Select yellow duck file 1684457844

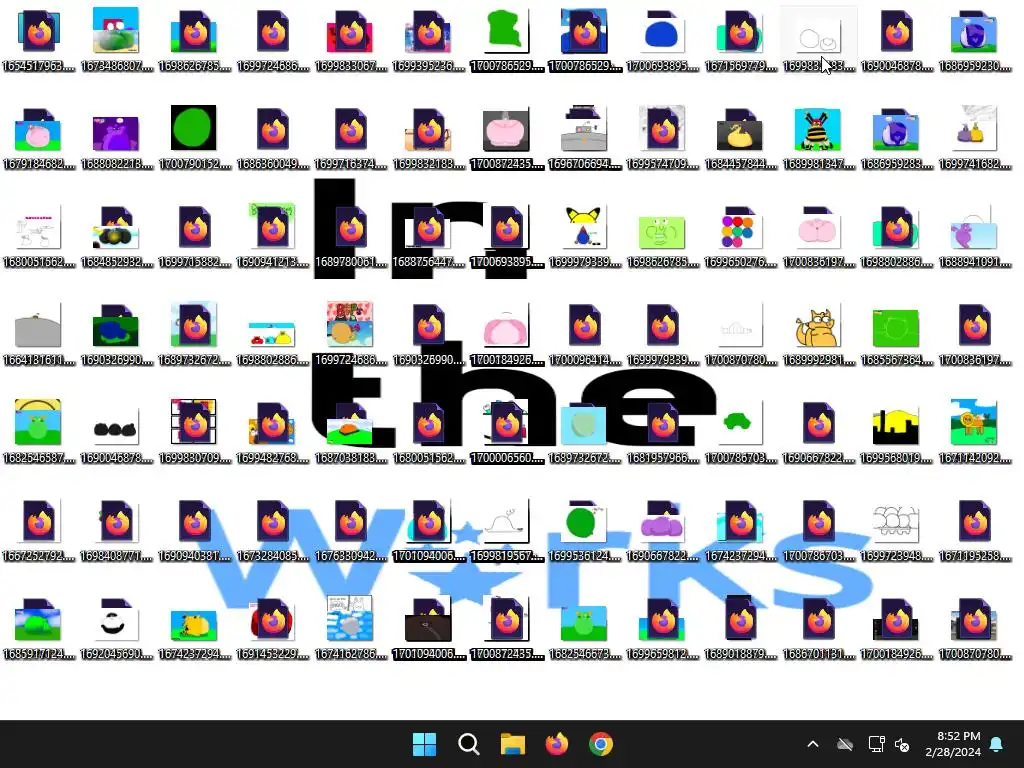(x=741, y=138)
